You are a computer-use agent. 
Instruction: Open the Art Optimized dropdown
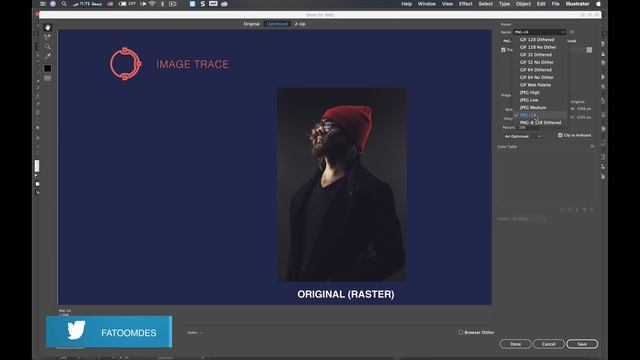pos(522,136)
